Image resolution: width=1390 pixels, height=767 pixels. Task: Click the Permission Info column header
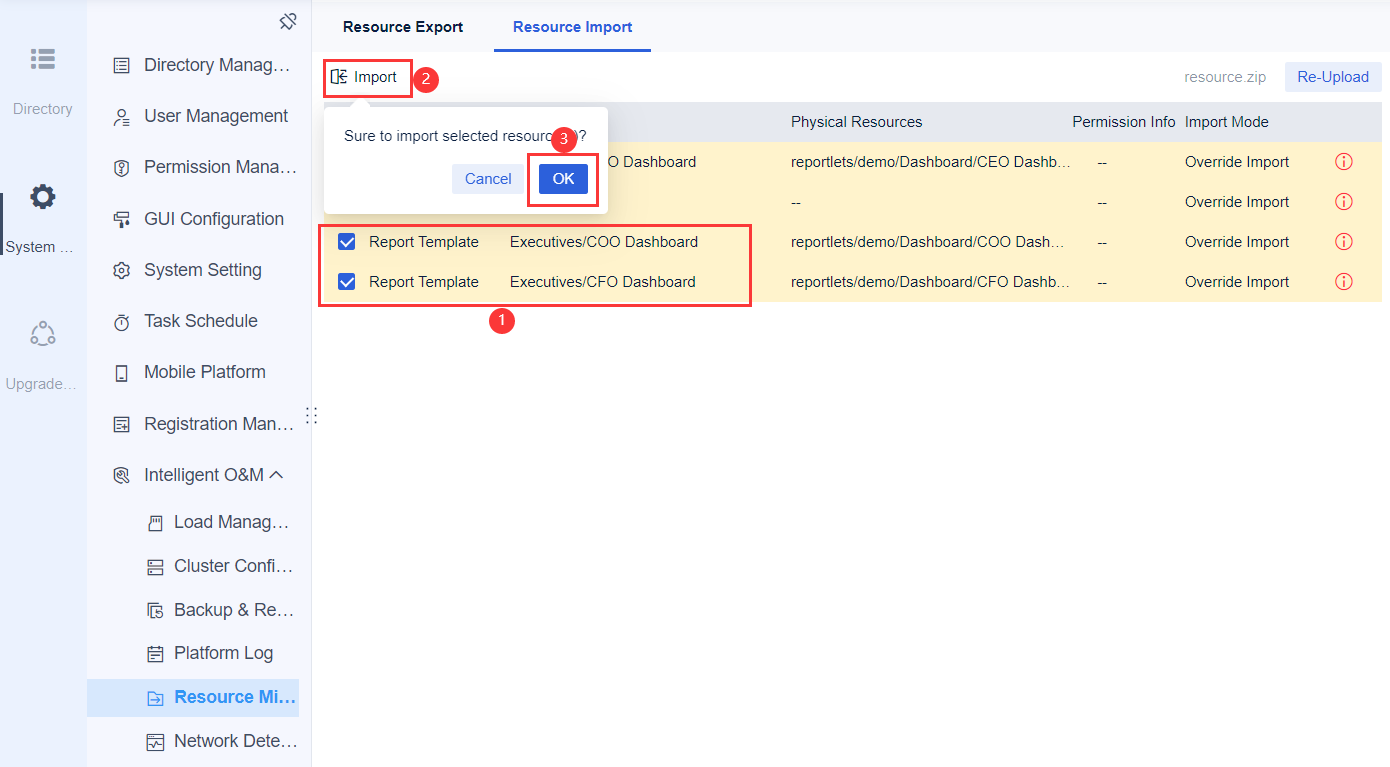coord(1124,122)
